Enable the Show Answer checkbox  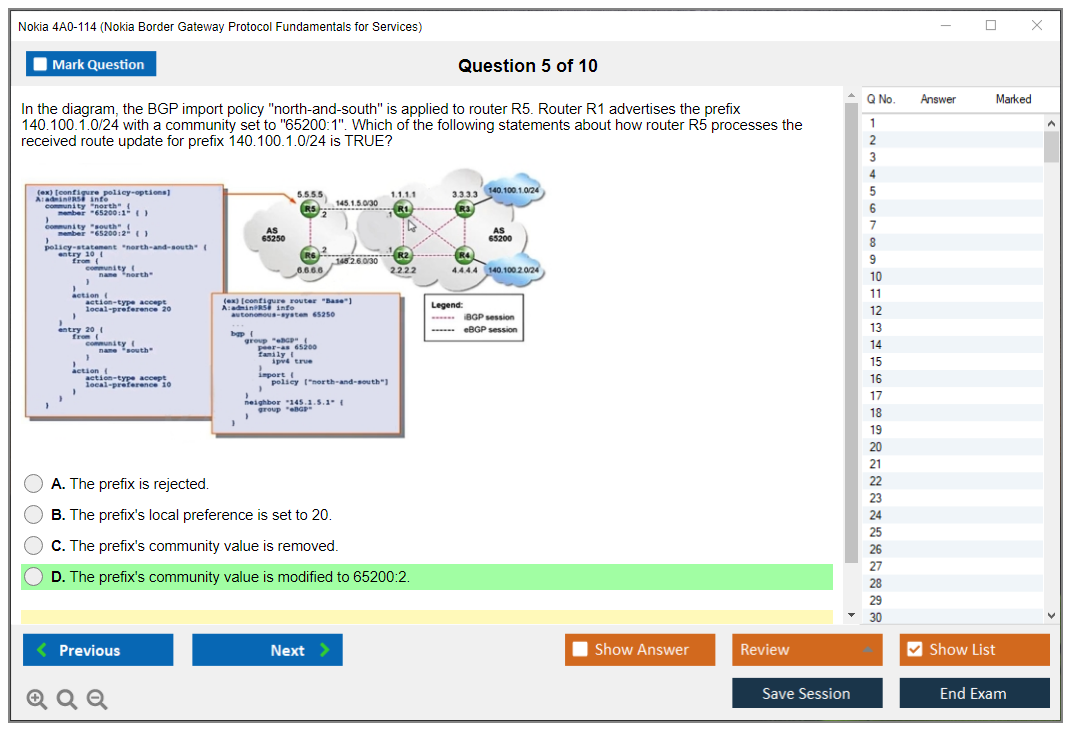[x=581, y=650]
